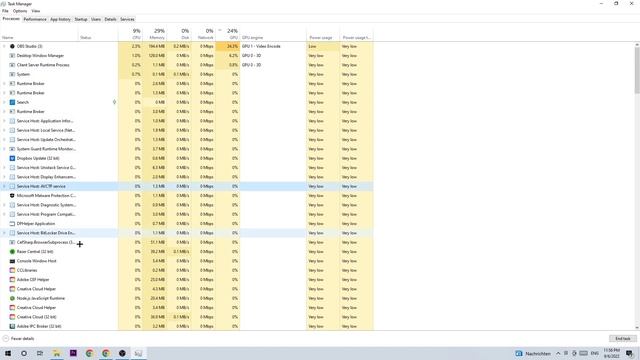Sort processes by CPU column header
The height and width of the screenshot is (360, 640).
(130, 33)
